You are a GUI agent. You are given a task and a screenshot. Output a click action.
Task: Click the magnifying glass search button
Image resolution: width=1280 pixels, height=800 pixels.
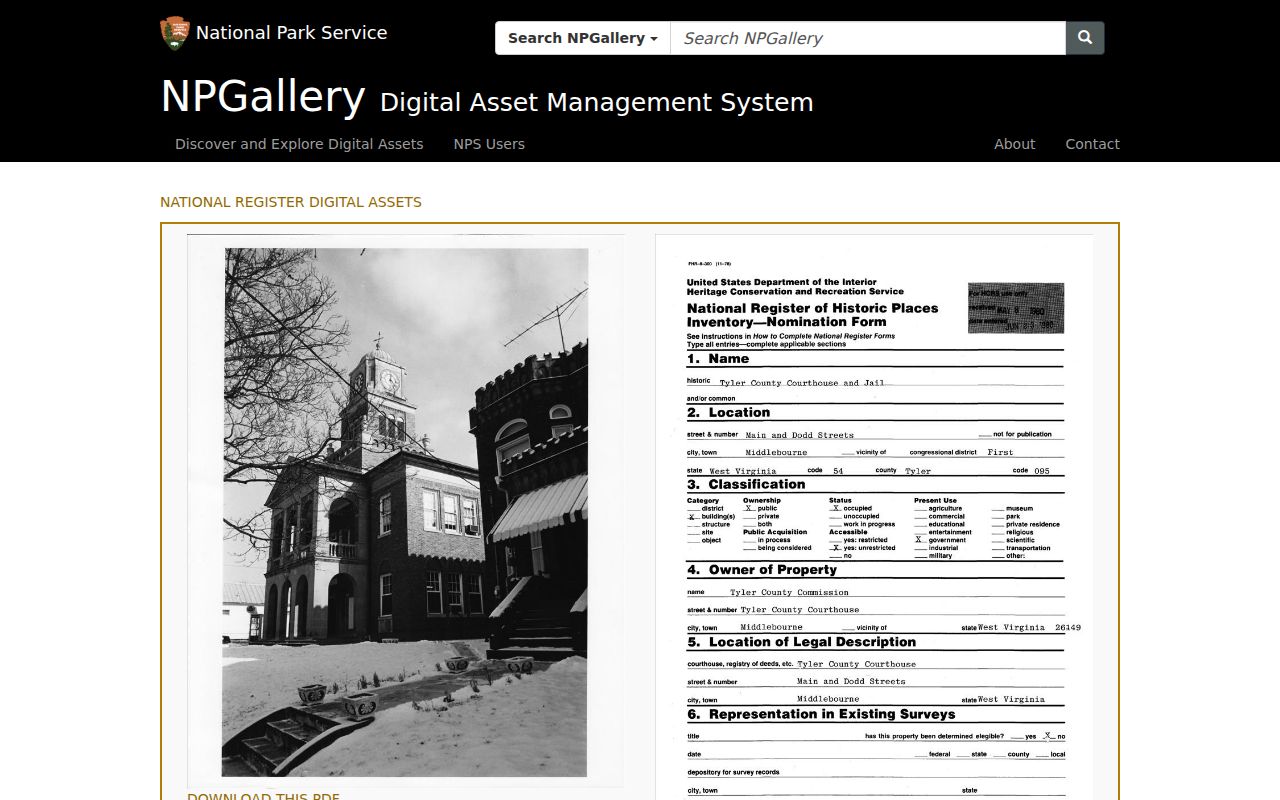click(1085, 38)
